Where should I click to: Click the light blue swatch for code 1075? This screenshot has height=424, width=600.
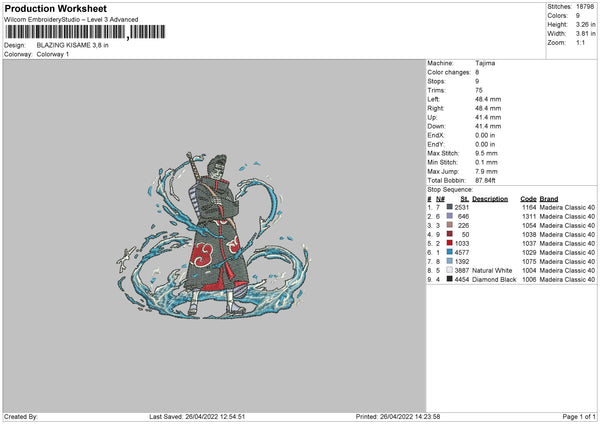[450, 261]
